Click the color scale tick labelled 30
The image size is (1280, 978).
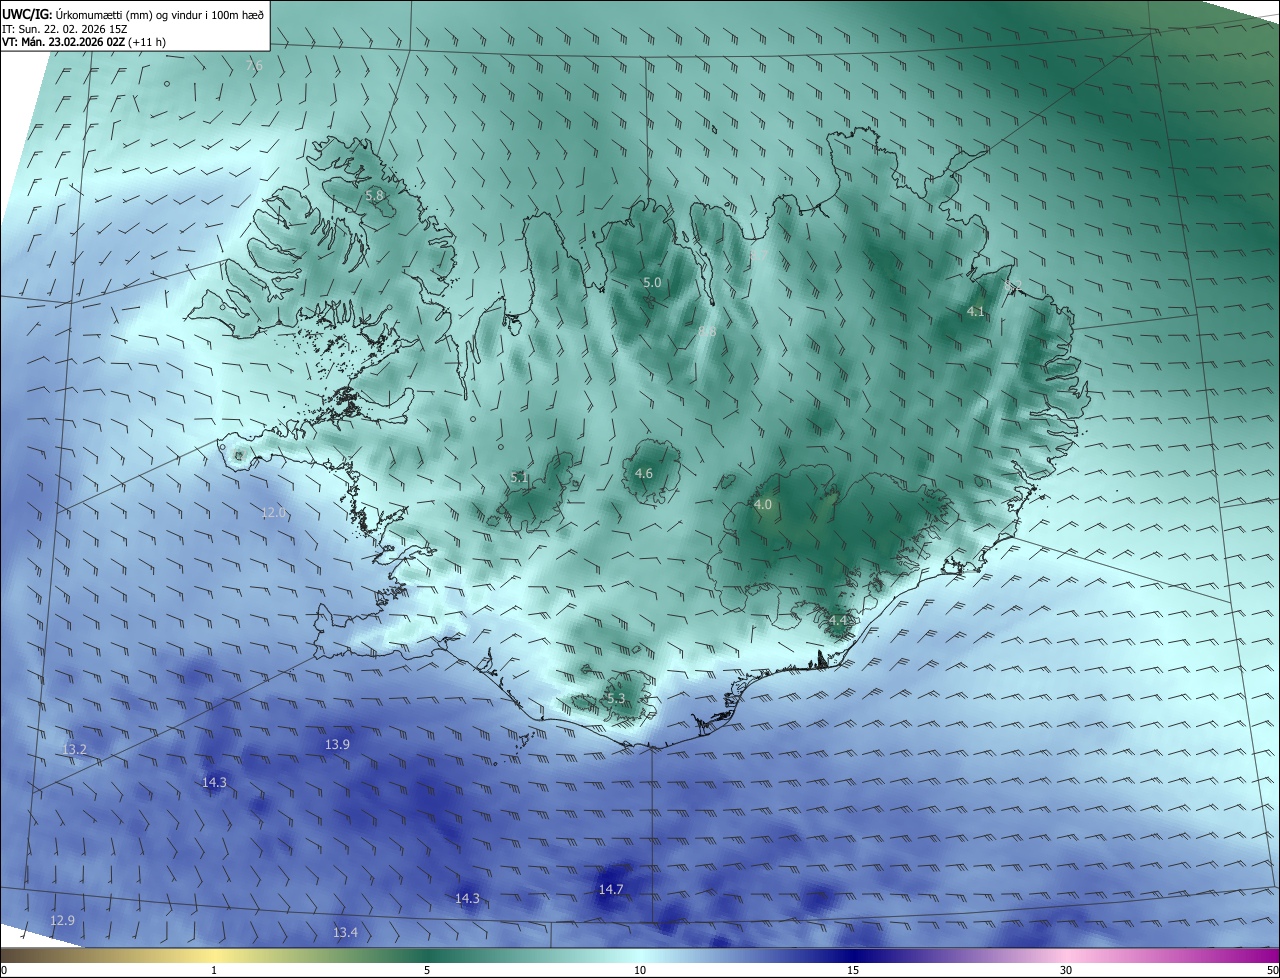(1066, 970)
